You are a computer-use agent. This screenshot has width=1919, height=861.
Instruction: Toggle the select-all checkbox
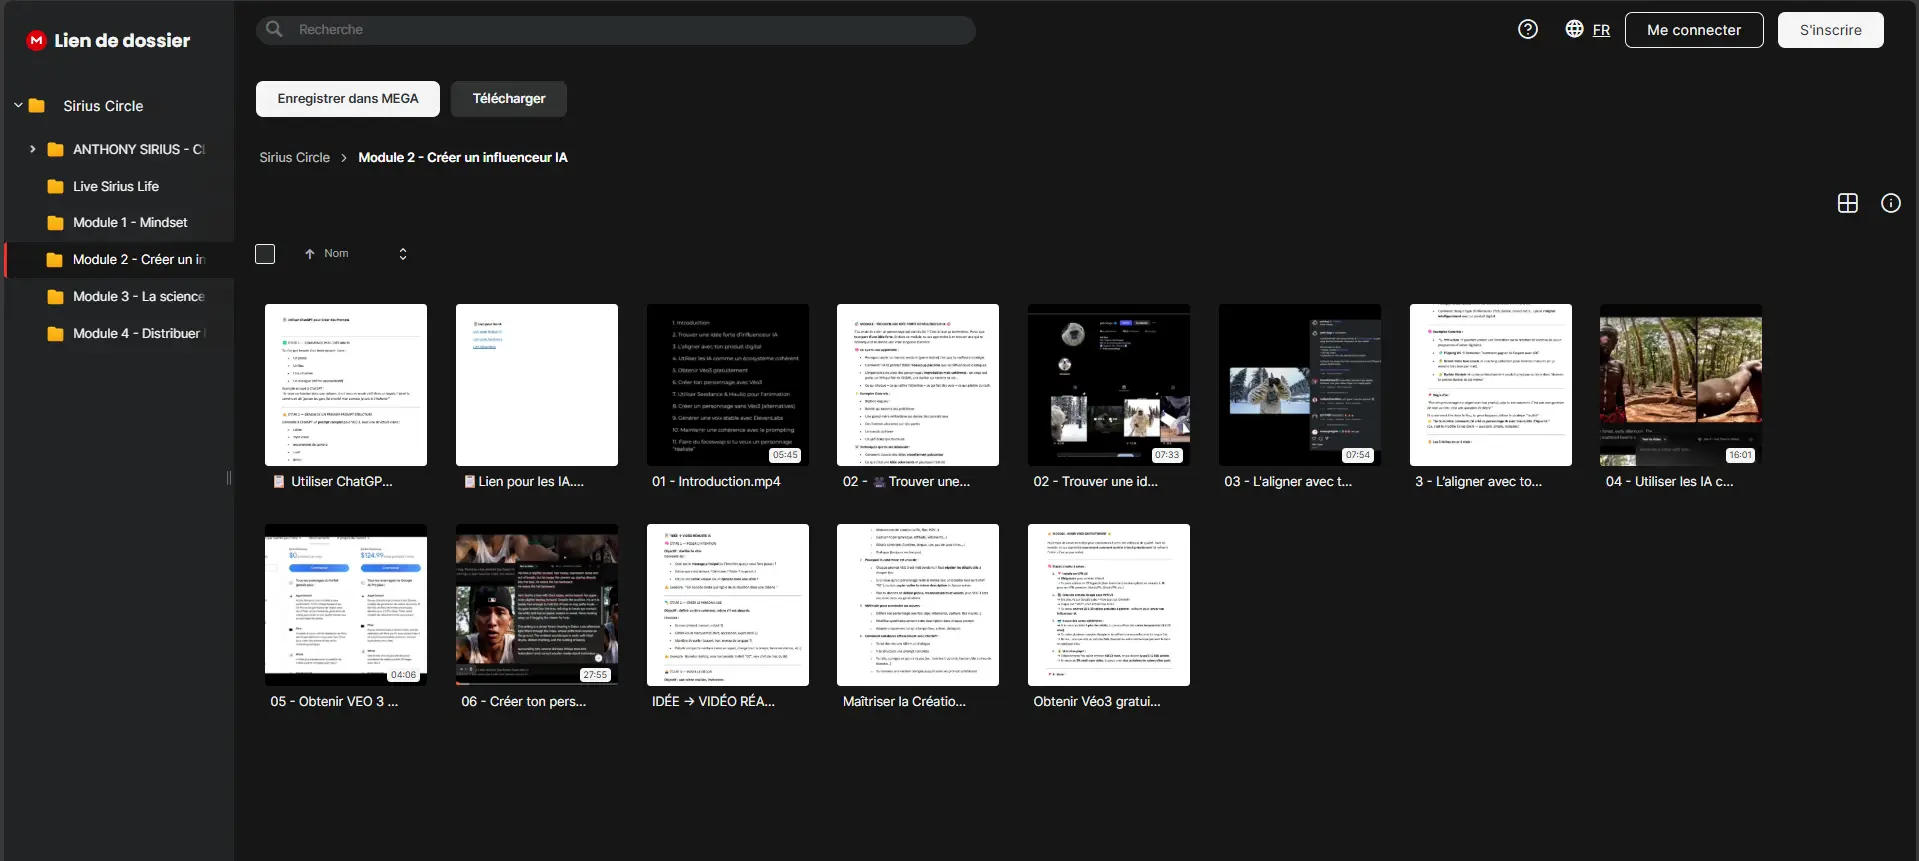(265, 254)
